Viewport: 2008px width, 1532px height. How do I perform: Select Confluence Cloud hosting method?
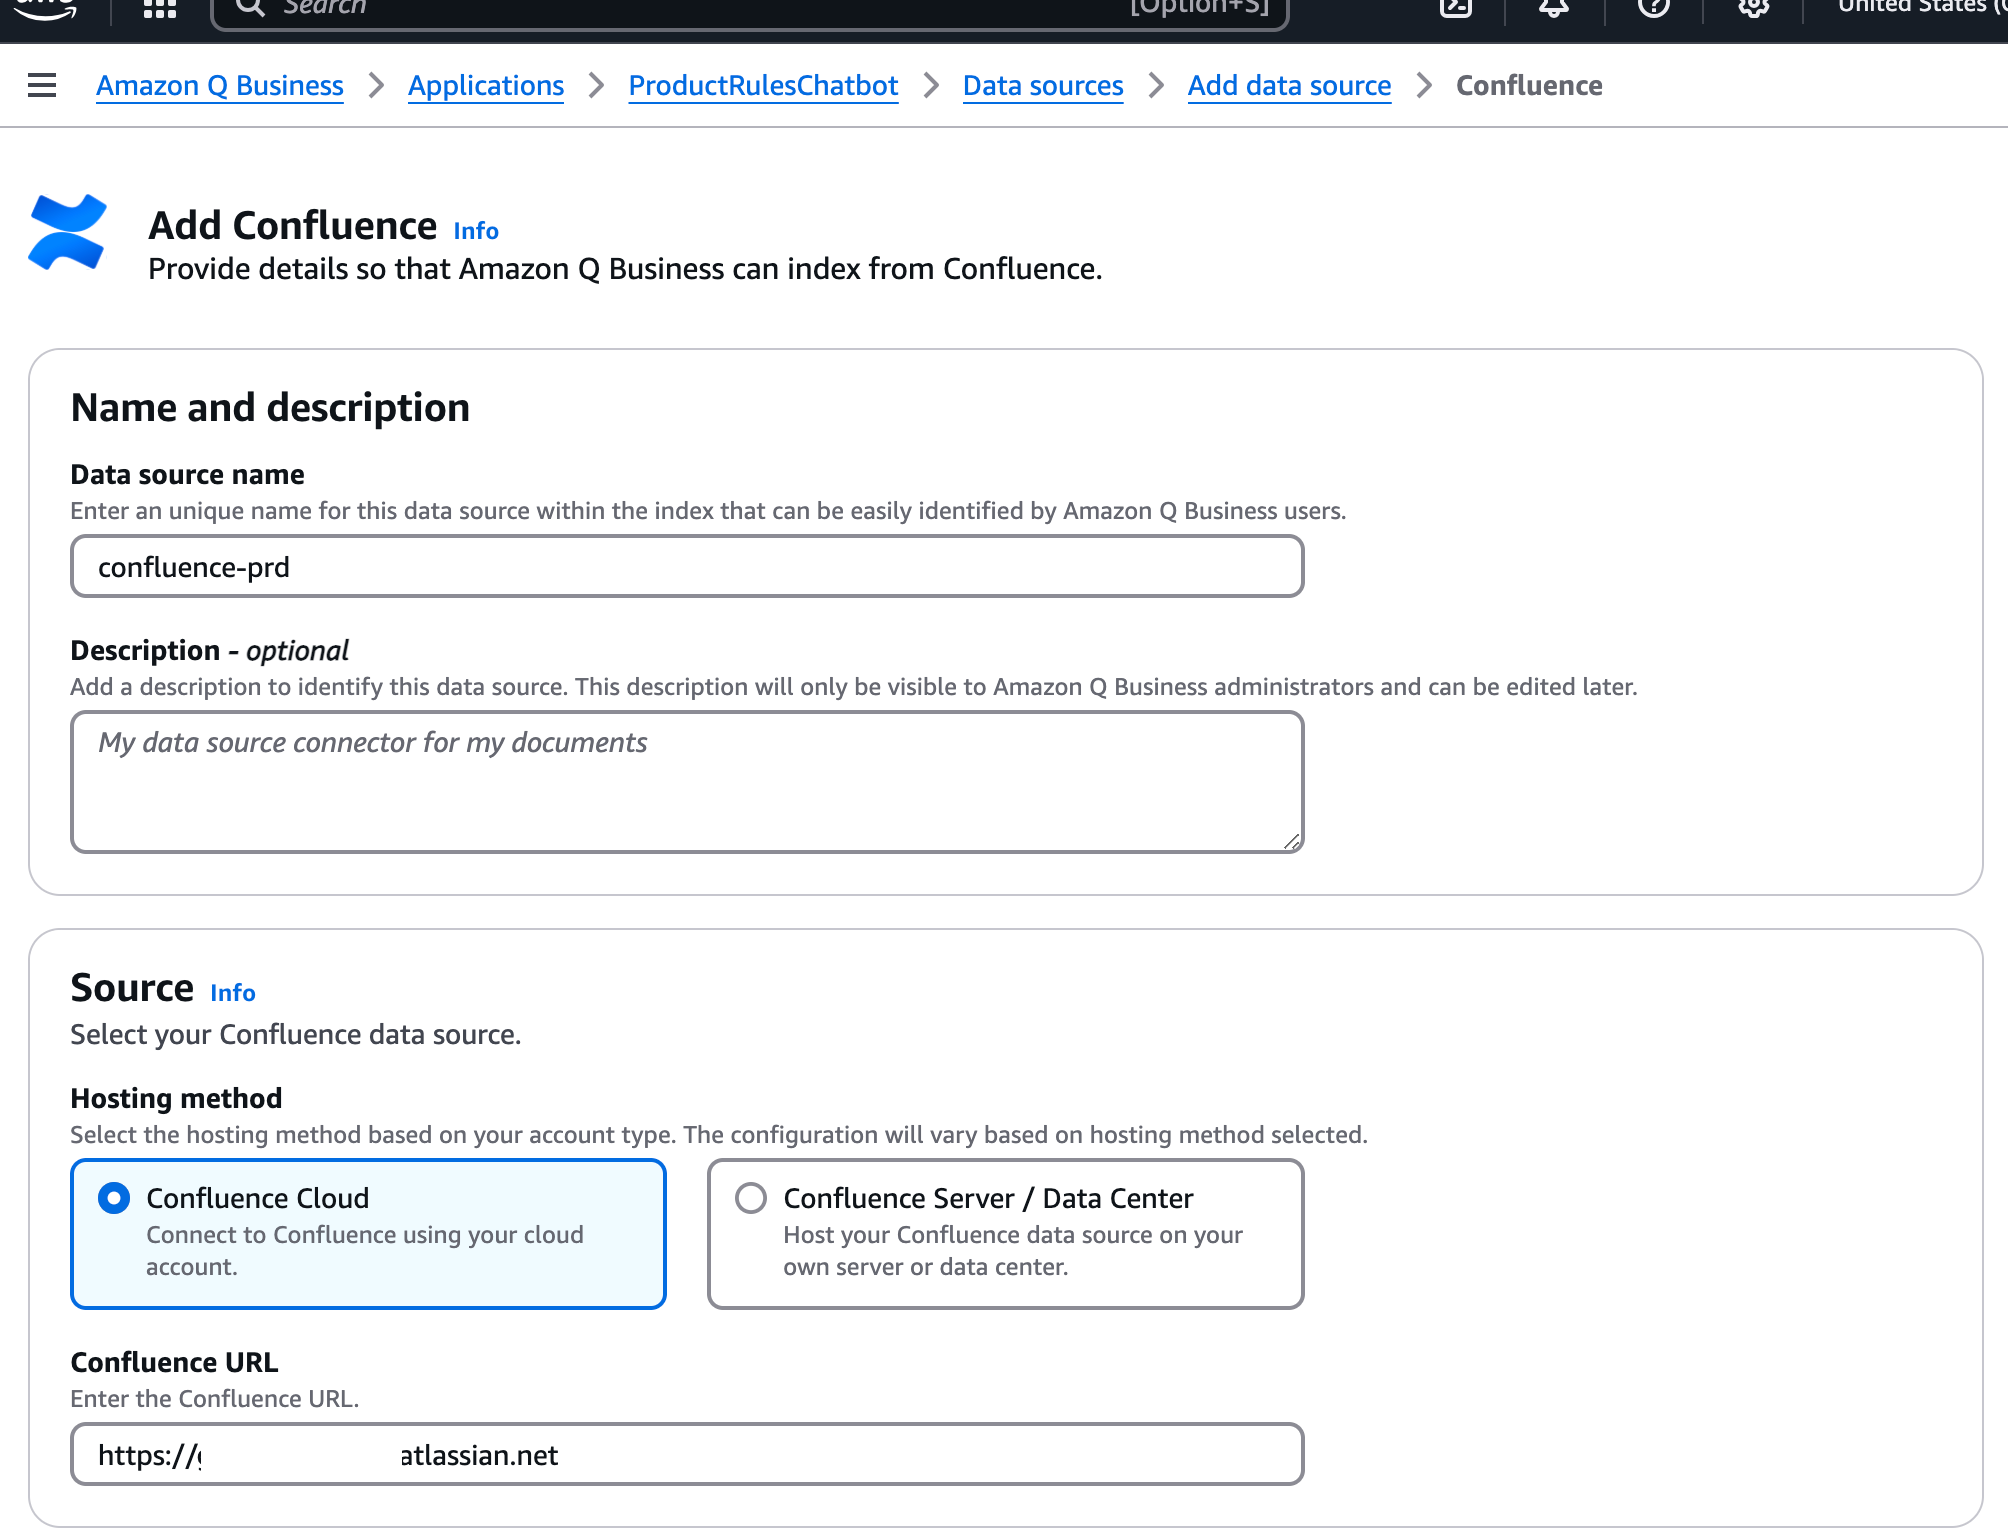tap(368, 1234)
